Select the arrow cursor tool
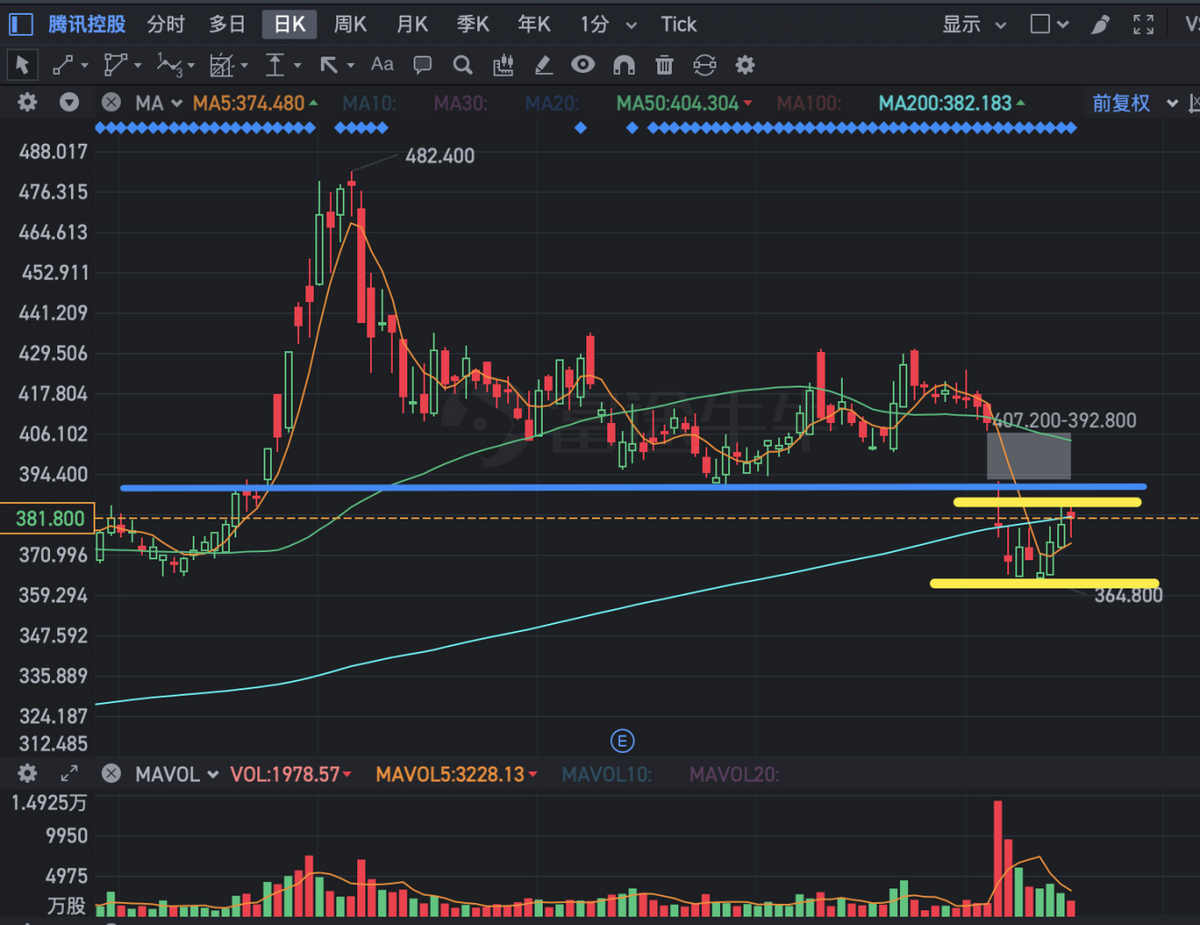1200x925 pixels. [22, 65]
